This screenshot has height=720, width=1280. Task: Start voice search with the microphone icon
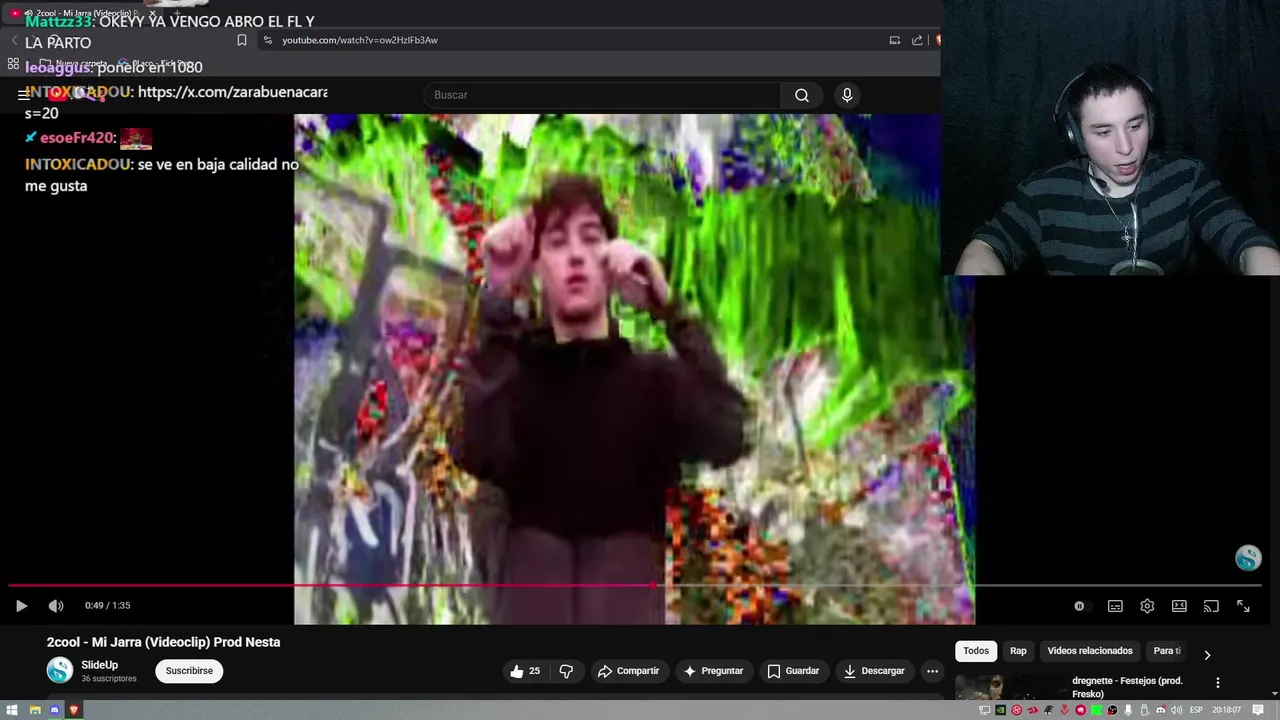pos(847,95)
